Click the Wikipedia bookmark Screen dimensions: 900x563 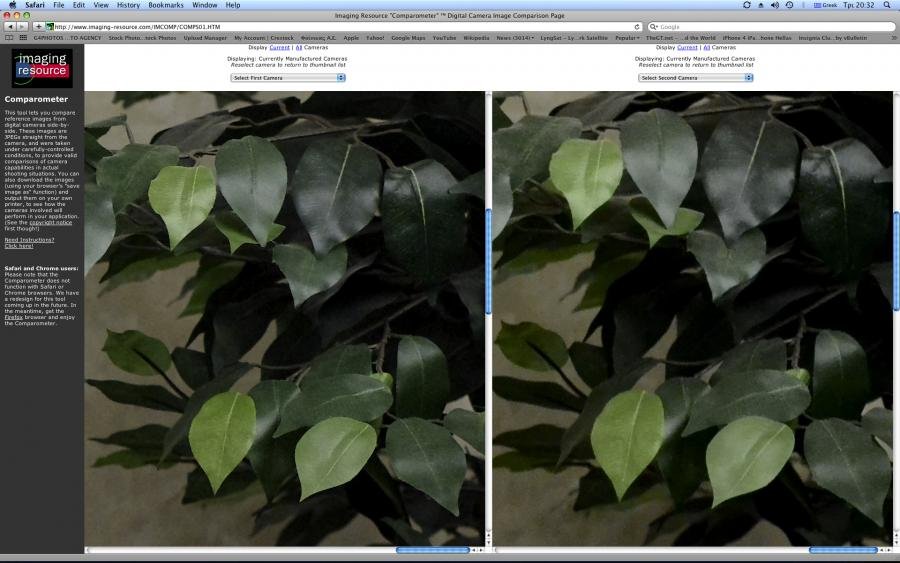pyautogui.click(x=476, y=38)
